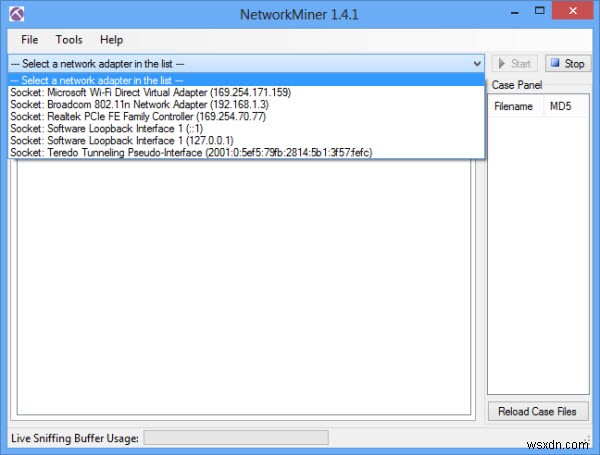
Task: Click the NetworkMiner app icon in title bar
Action: pos(16,14)
